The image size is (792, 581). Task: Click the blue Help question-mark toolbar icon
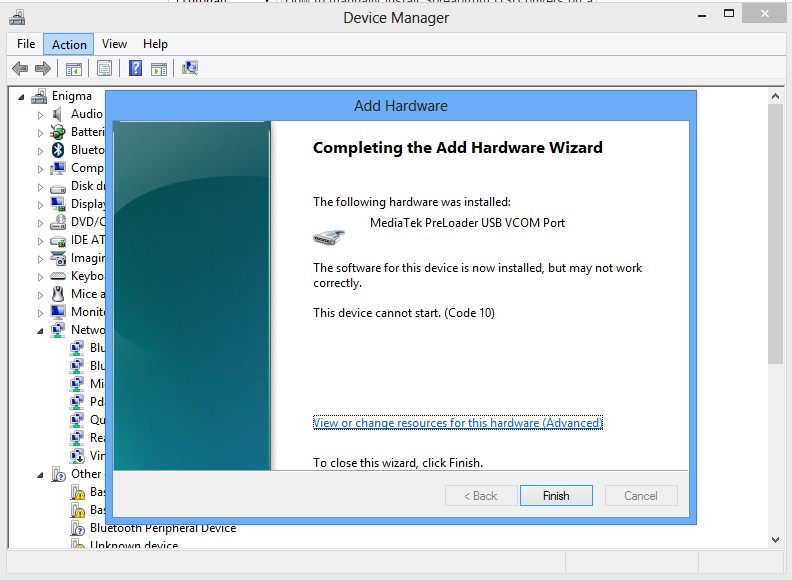pos(135,68)
